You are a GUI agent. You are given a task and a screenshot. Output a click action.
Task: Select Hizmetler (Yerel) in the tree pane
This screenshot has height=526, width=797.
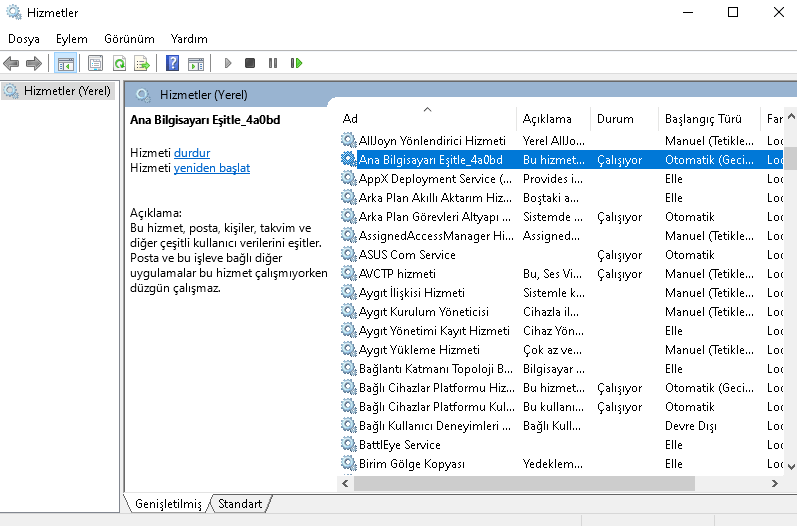tap(57, 91)
